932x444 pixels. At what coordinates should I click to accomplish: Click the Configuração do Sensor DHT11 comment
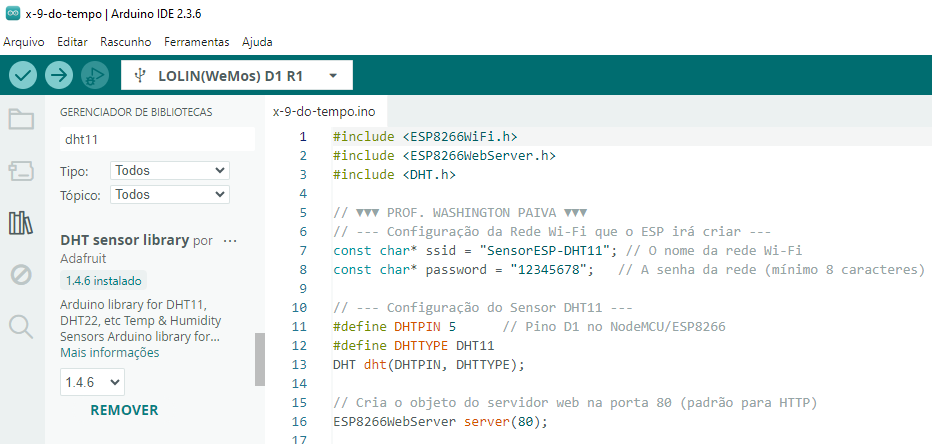click(x=483, y=308)
